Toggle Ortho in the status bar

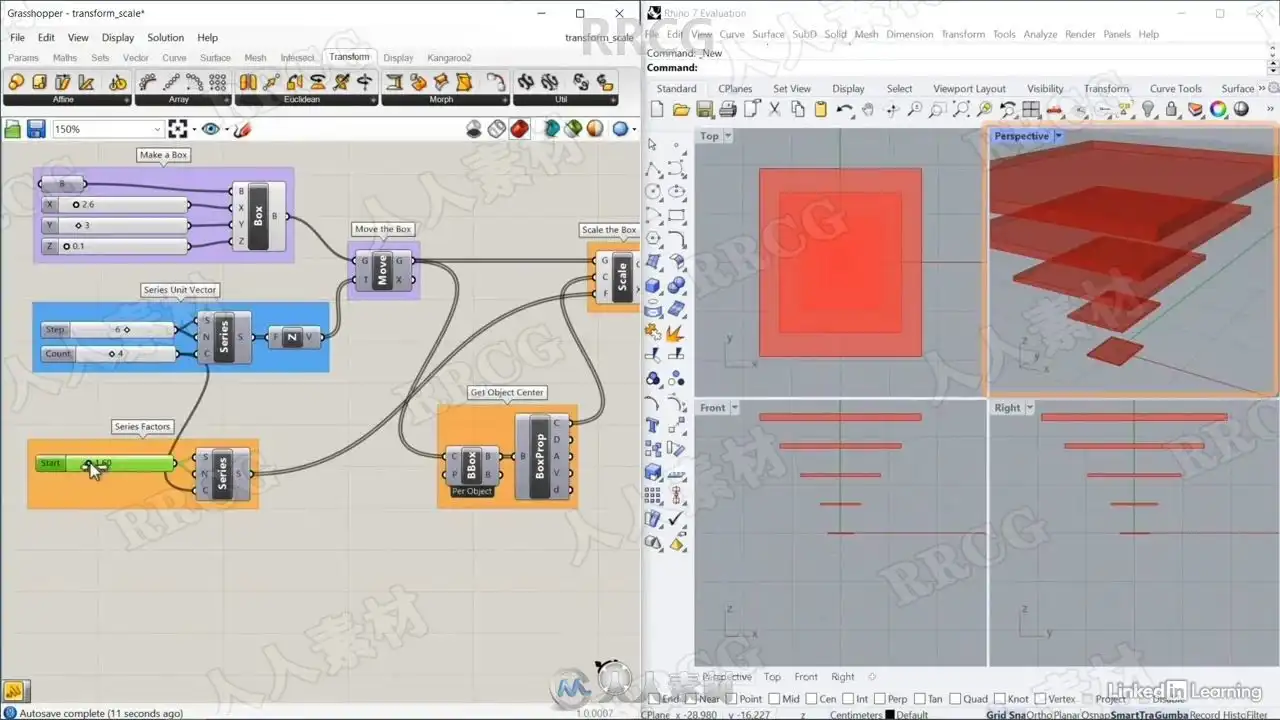coord(1038,714)
